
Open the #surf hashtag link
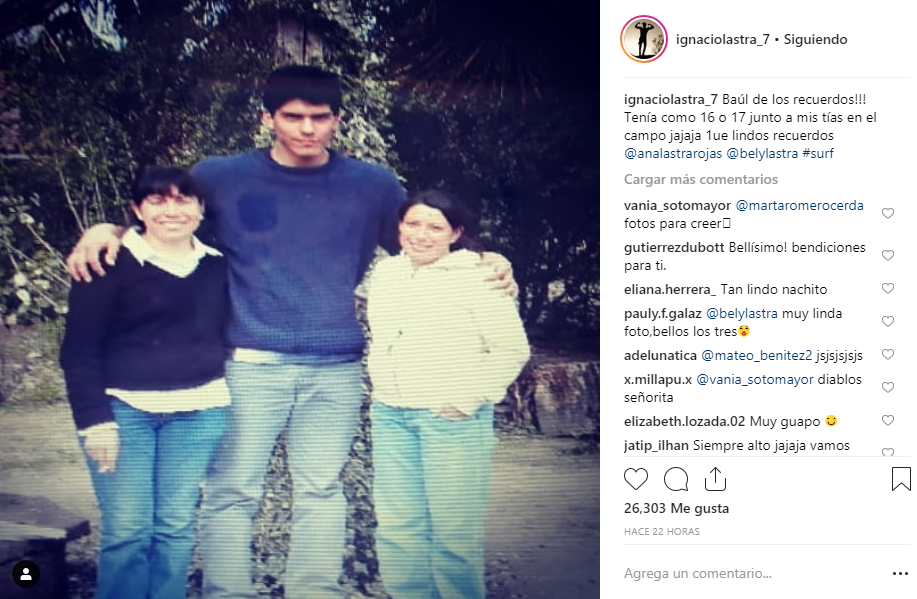[x=818, y=153]
